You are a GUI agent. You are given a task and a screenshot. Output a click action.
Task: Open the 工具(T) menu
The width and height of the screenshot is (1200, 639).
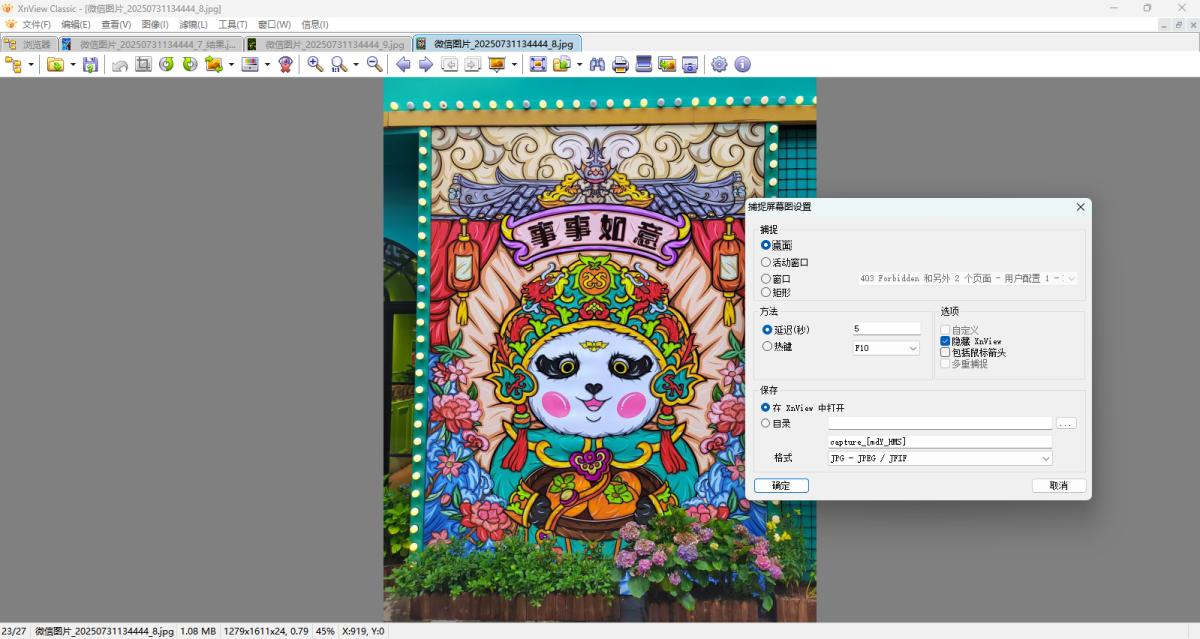click(232, 24)
